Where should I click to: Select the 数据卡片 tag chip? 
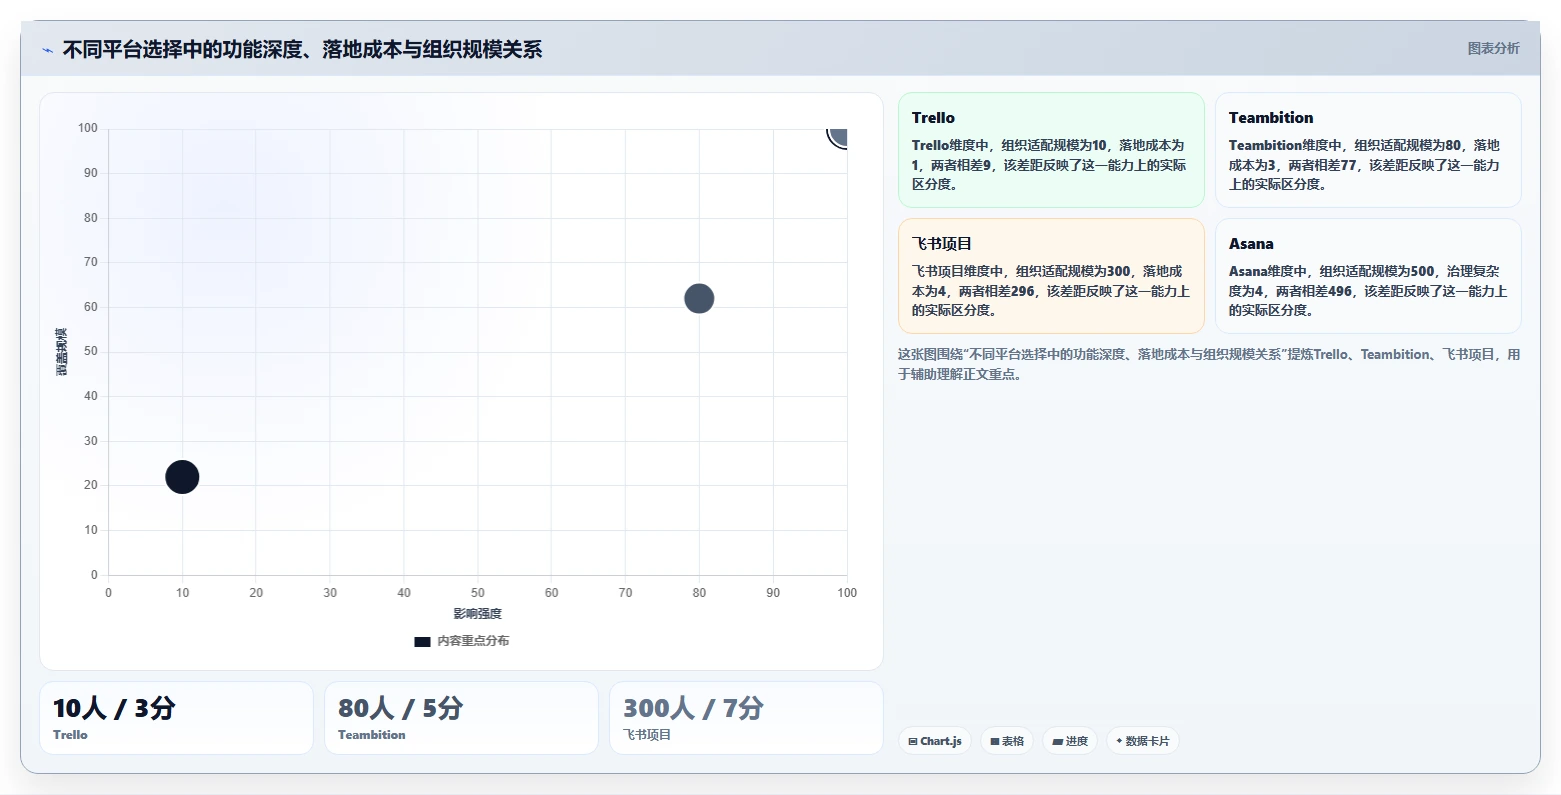click(x=1142, y=741)
